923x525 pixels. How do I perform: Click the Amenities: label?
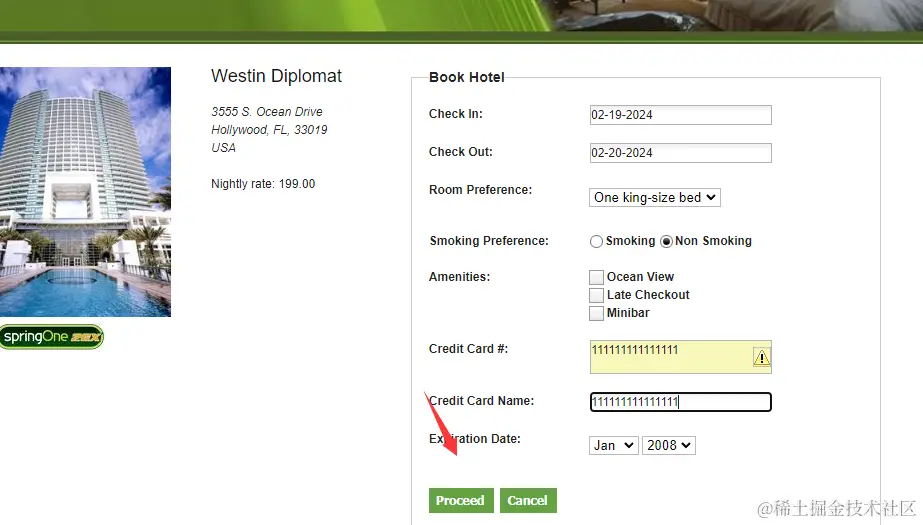pos(459,277)
